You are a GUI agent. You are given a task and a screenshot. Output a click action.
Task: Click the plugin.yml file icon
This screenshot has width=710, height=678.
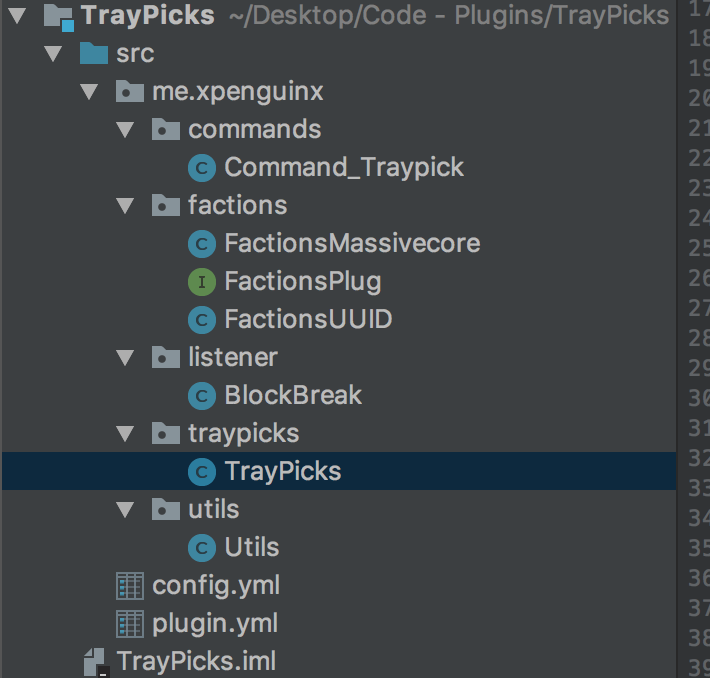click(x=130, y=624)
